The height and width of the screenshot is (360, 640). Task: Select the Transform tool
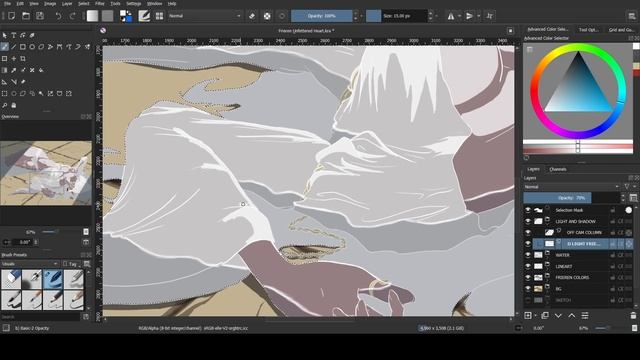(x=4, y=59)
